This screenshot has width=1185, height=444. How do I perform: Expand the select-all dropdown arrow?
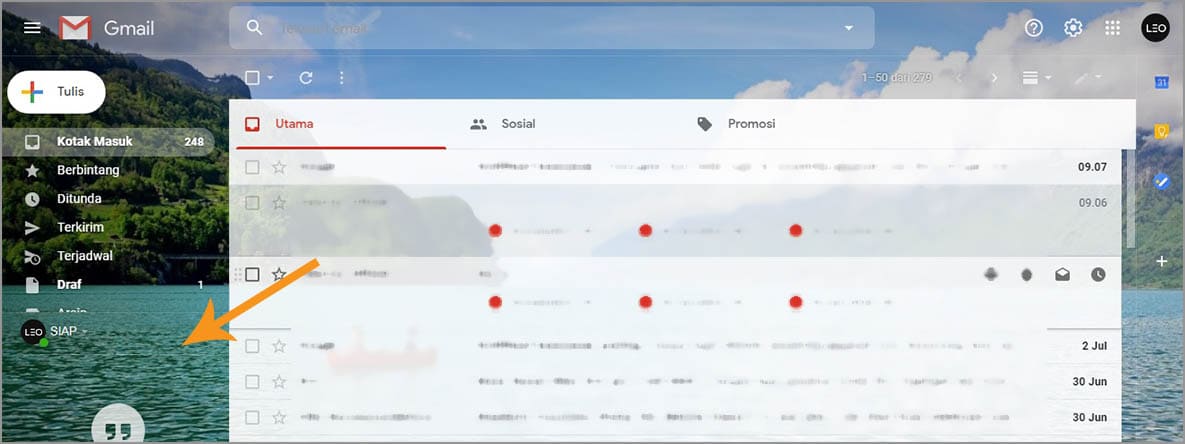[271, 78]
